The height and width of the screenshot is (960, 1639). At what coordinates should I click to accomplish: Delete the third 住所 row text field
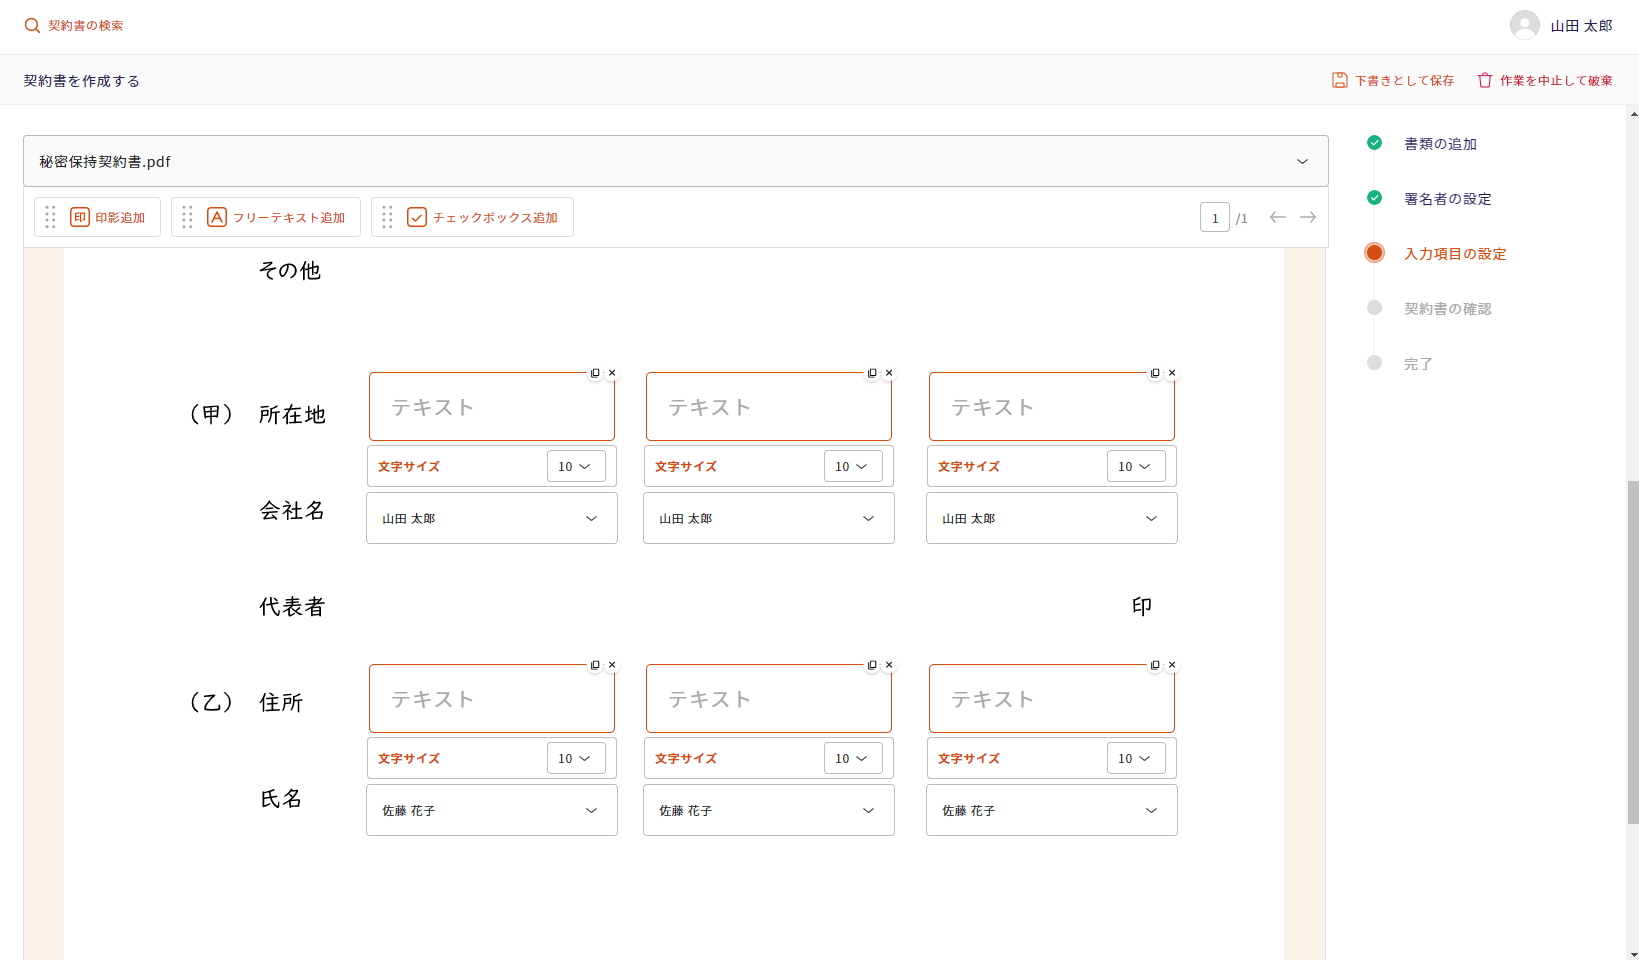pos(1173,665)
